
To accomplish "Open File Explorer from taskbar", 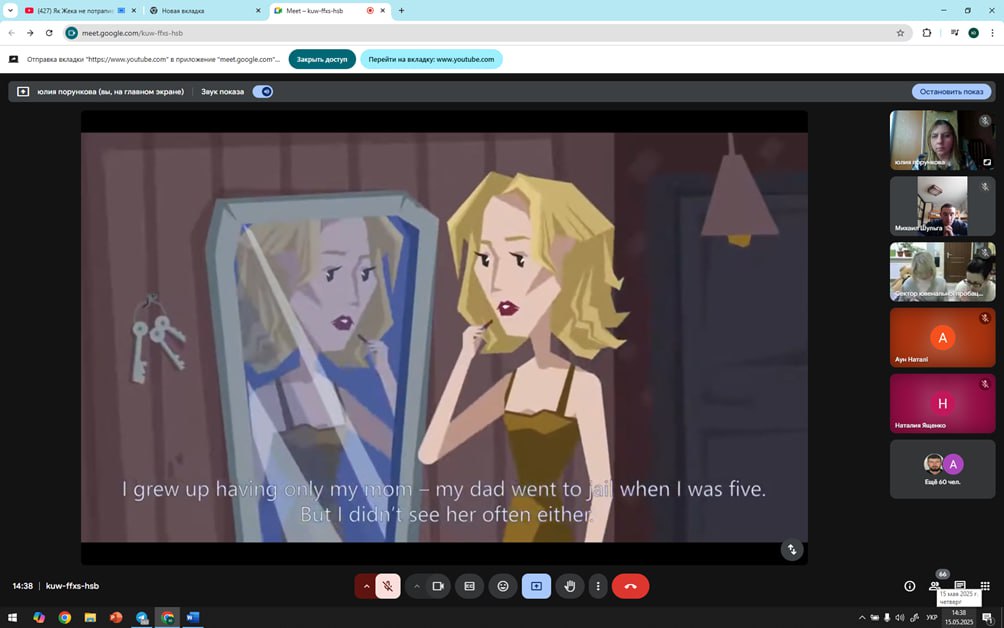I will pos(90,617).
